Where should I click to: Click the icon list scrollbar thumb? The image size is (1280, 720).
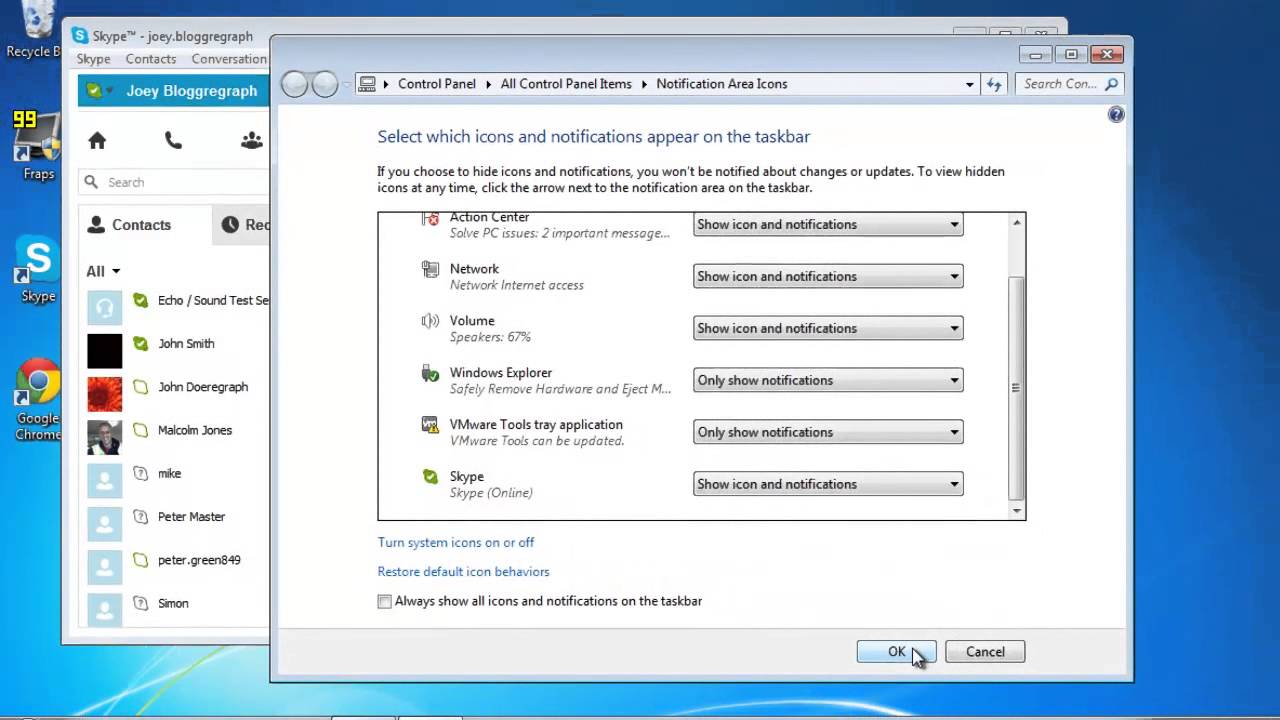tap(1016, 387)
